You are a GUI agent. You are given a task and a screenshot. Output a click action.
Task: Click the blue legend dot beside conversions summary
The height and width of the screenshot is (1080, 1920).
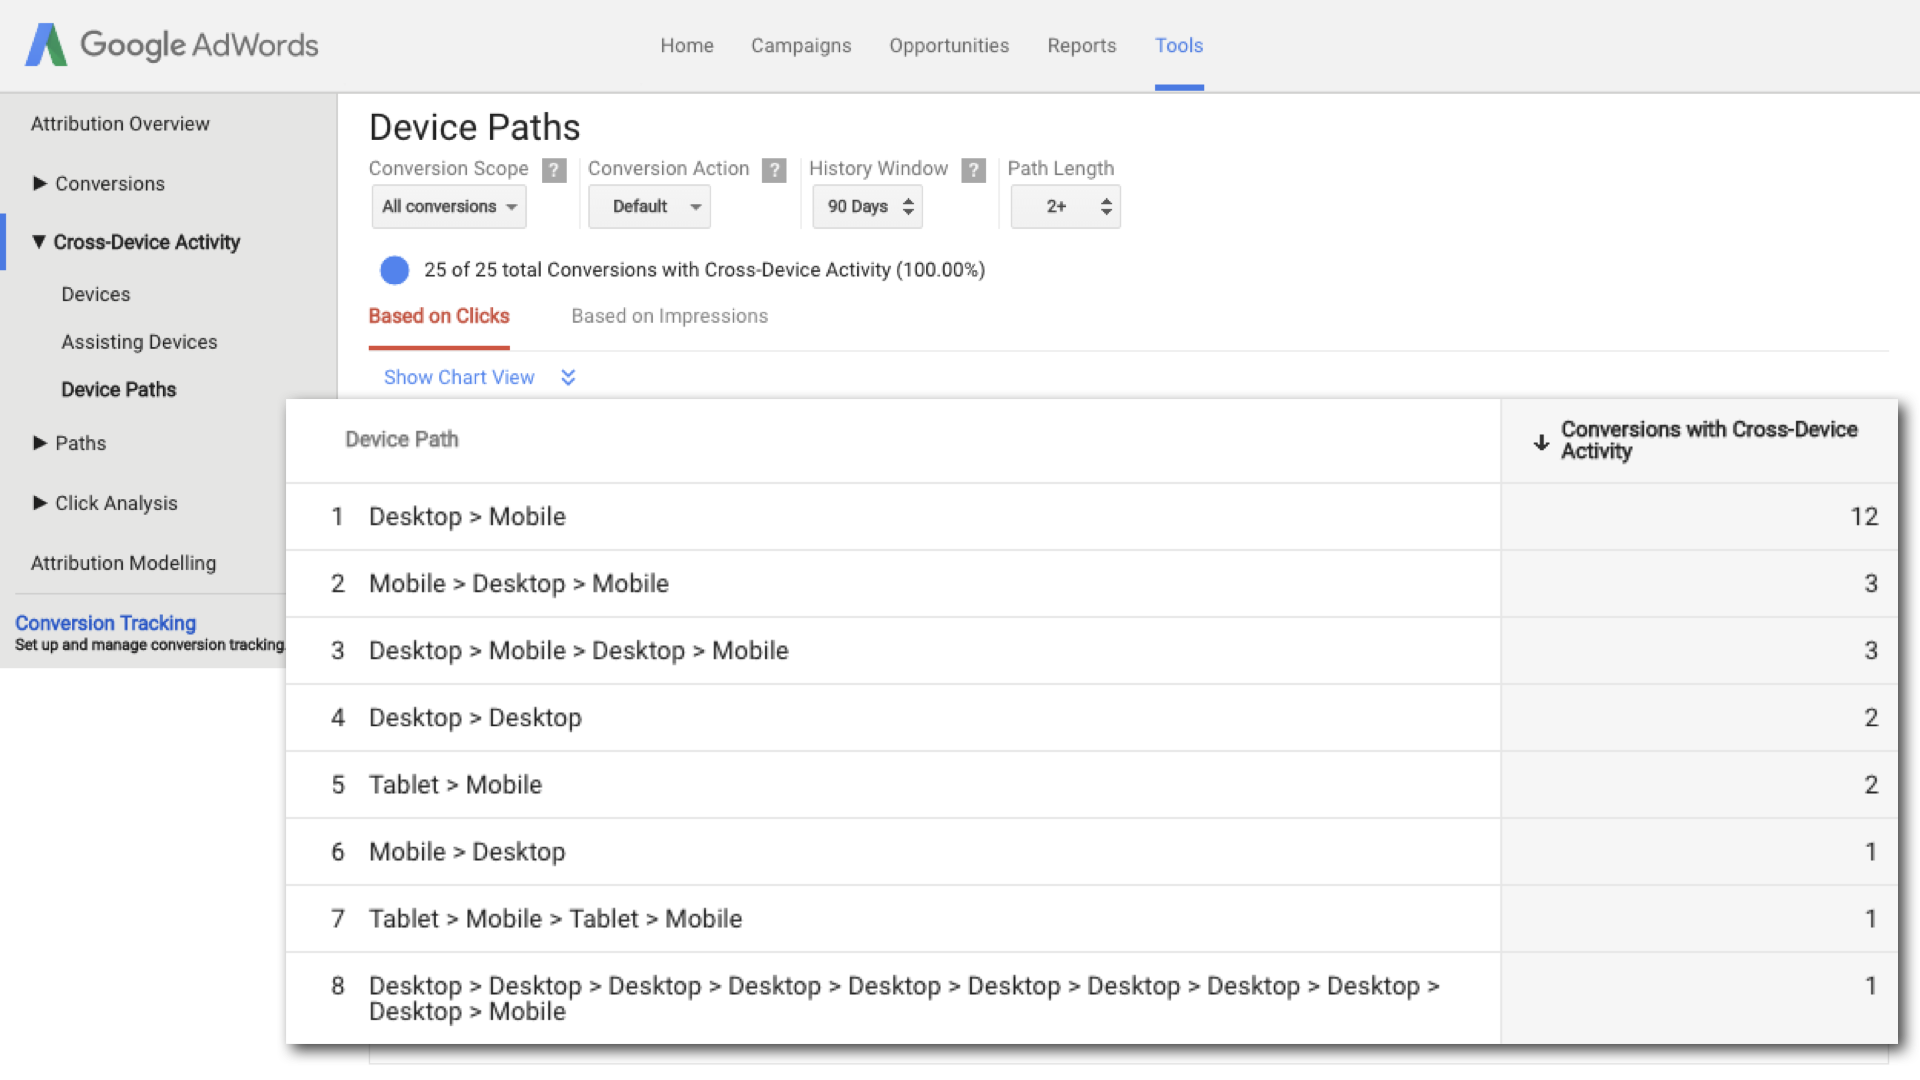click(x=394, y=270)
